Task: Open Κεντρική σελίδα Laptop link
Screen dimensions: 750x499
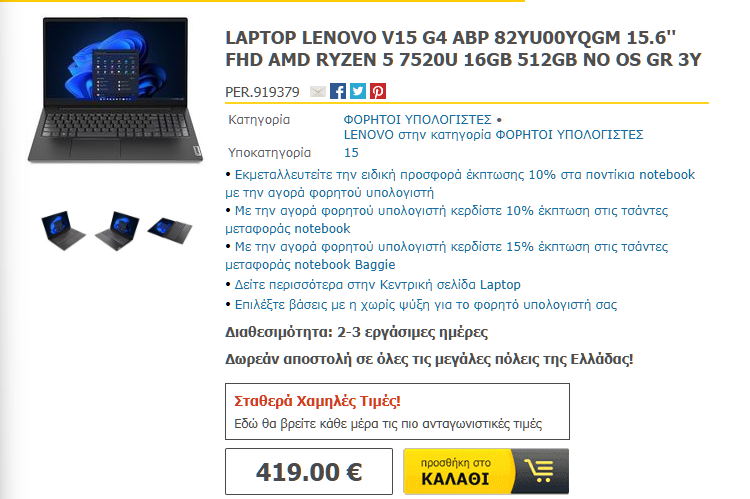Action: 377,285
